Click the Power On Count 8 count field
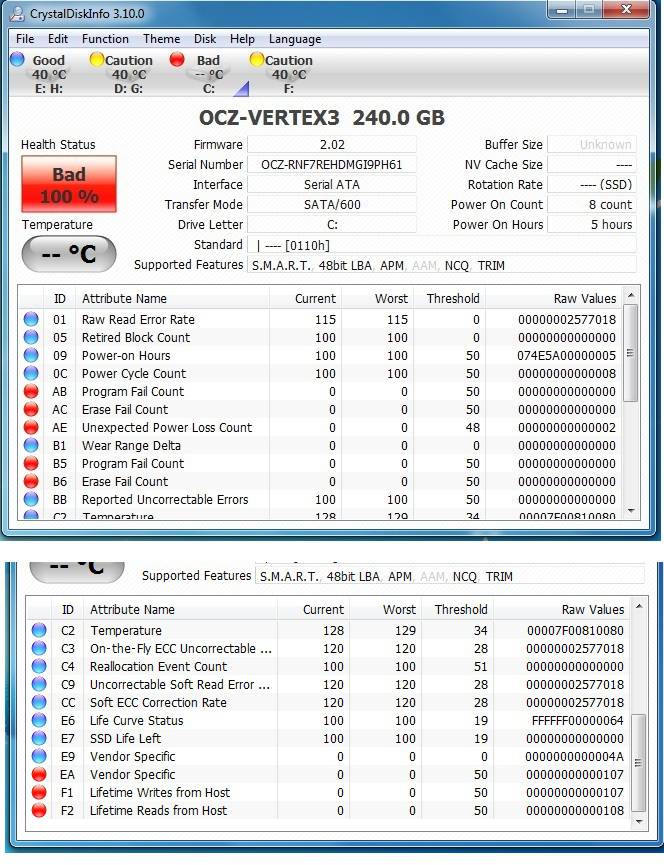 [592, 205]
